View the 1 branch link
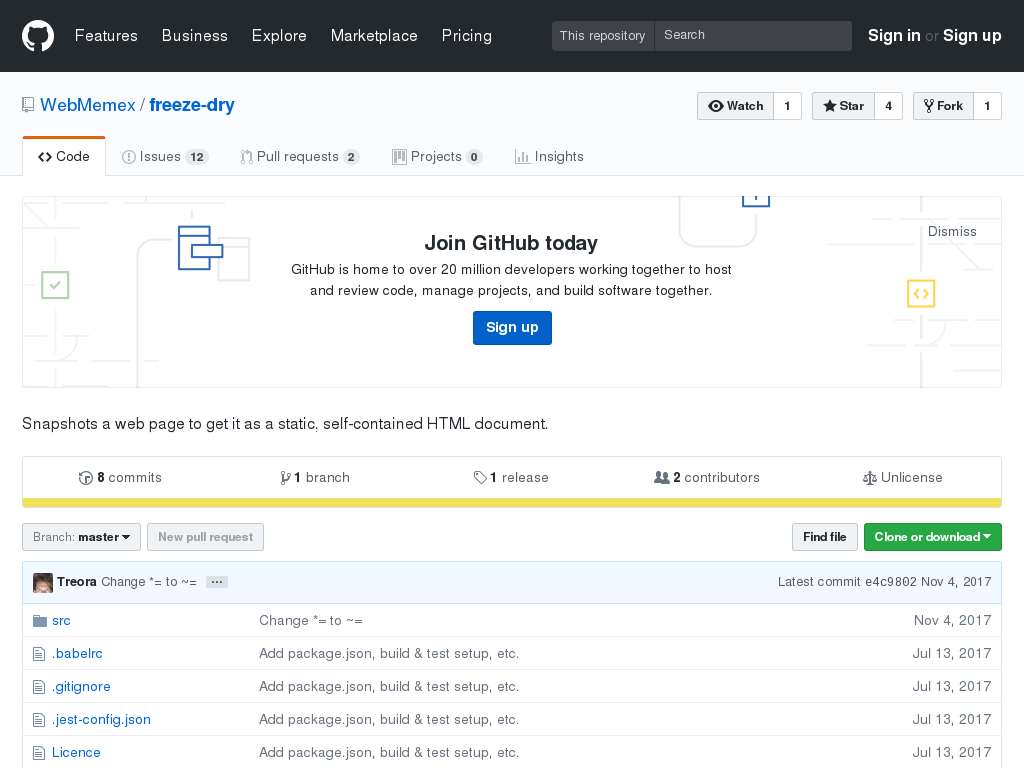This screenshot has width=1024, height=768. coord(315,478)
